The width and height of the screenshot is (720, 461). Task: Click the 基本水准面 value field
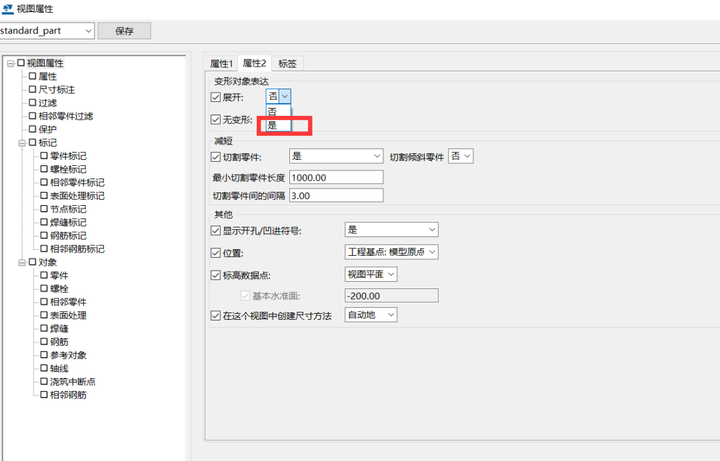[x=391, y=296]
